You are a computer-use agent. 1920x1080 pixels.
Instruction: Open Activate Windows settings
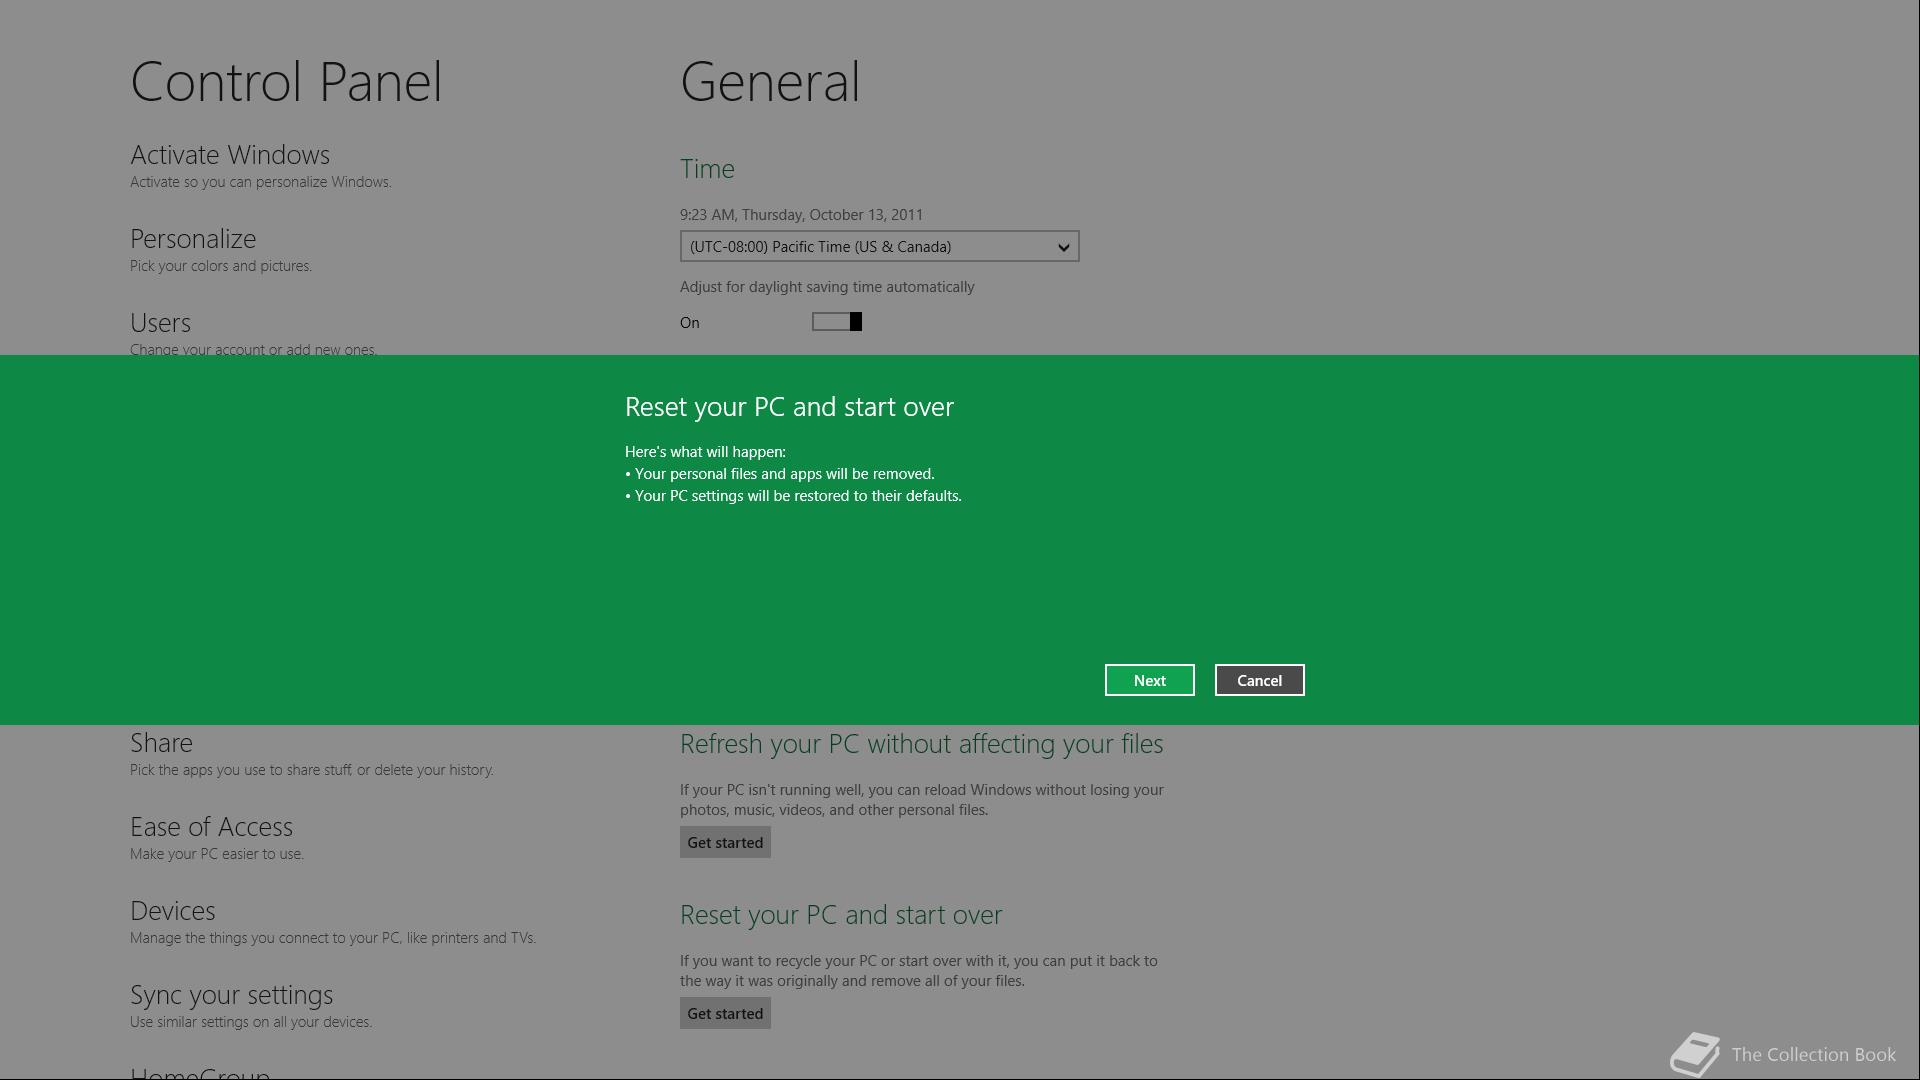coord(230,155)
